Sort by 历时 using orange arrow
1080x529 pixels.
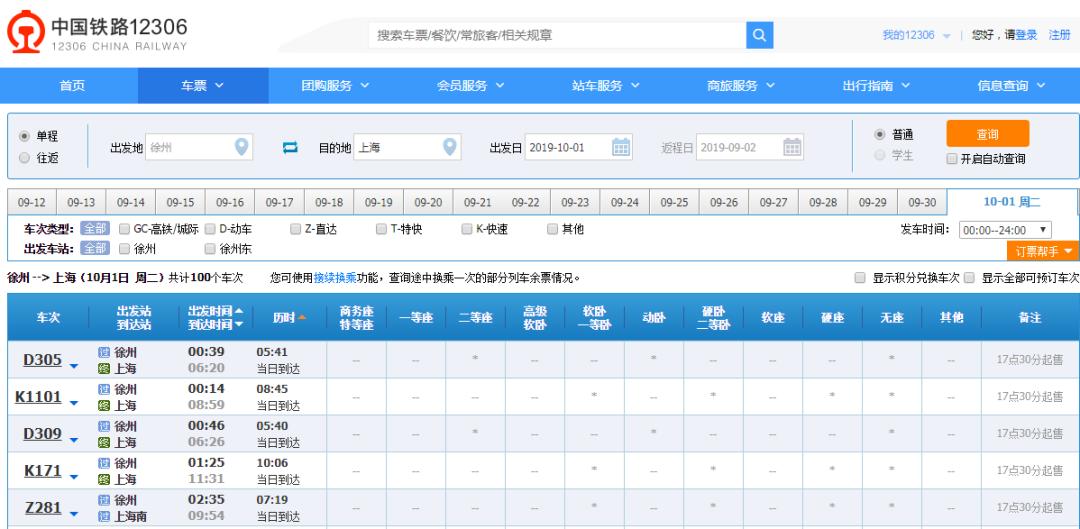tap(302, 318)
